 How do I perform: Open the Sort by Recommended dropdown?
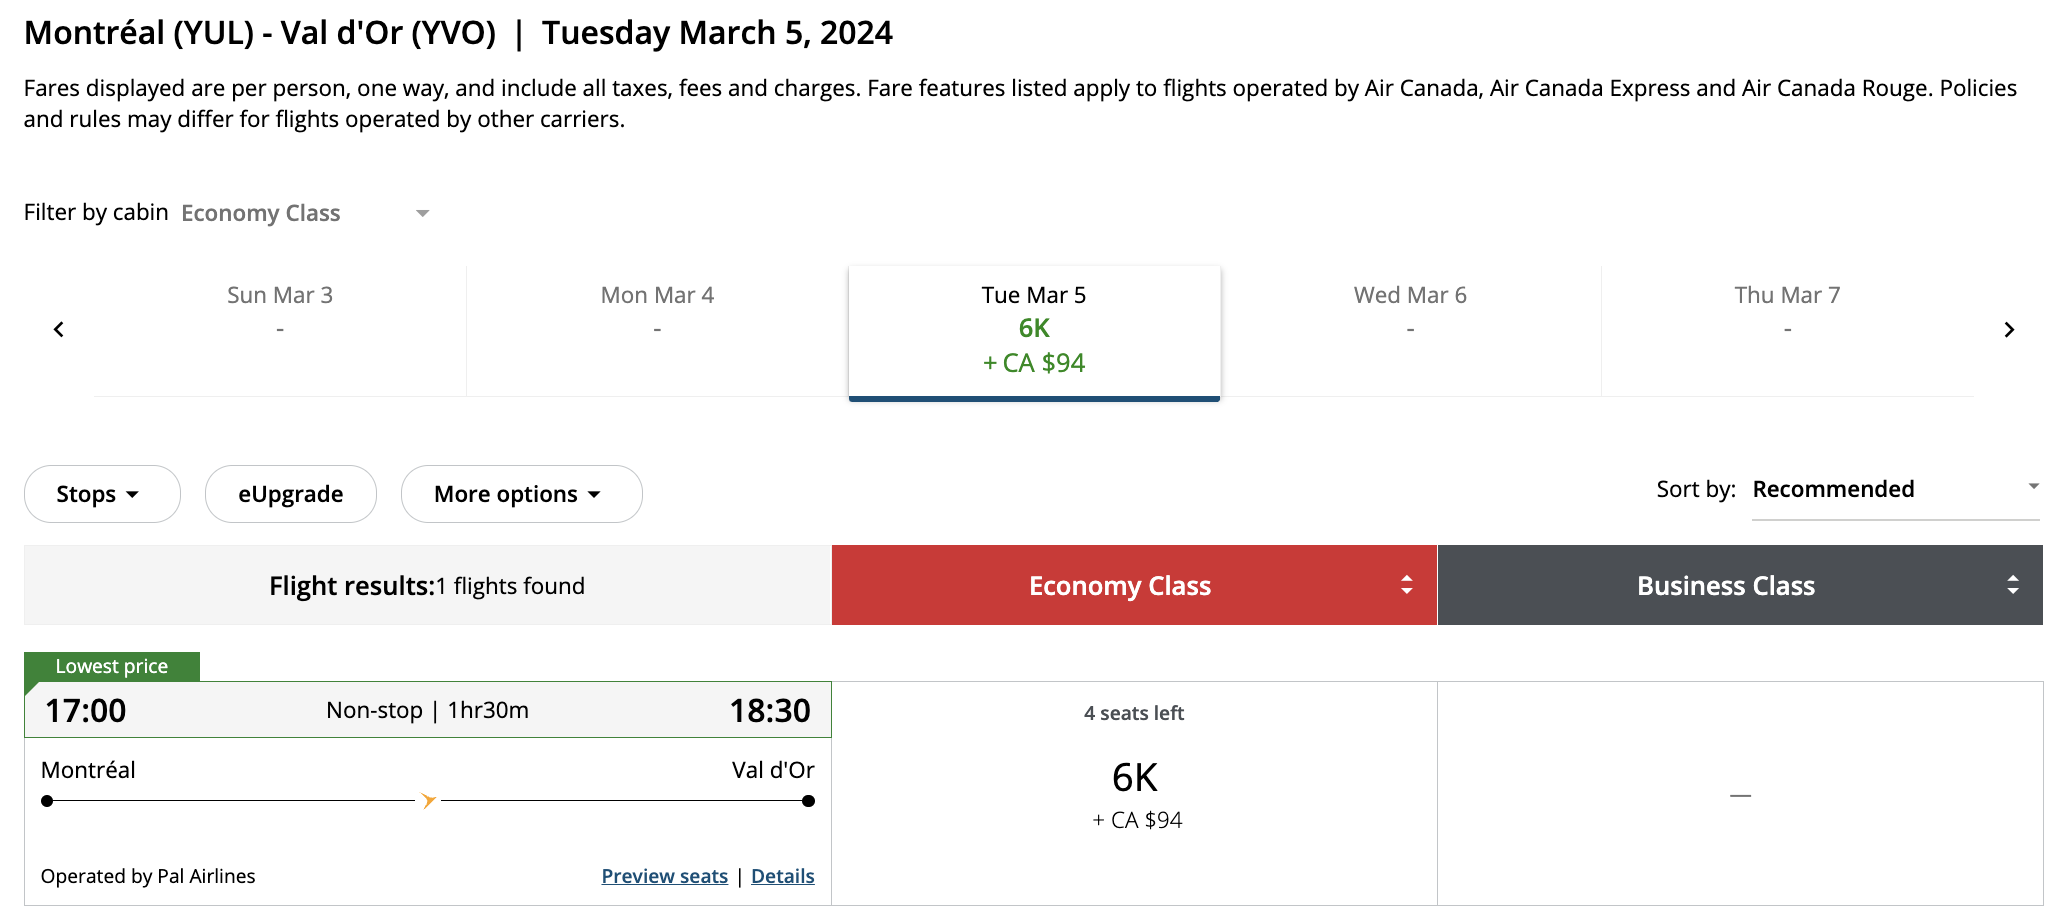(x=1895, y=490)
